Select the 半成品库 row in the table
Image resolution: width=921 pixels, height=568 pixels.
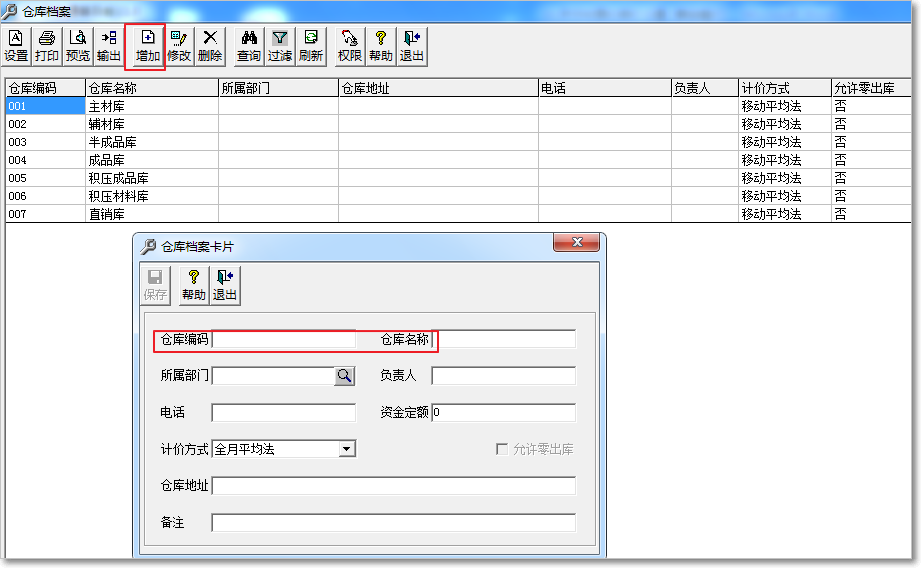tap(112, 142)
